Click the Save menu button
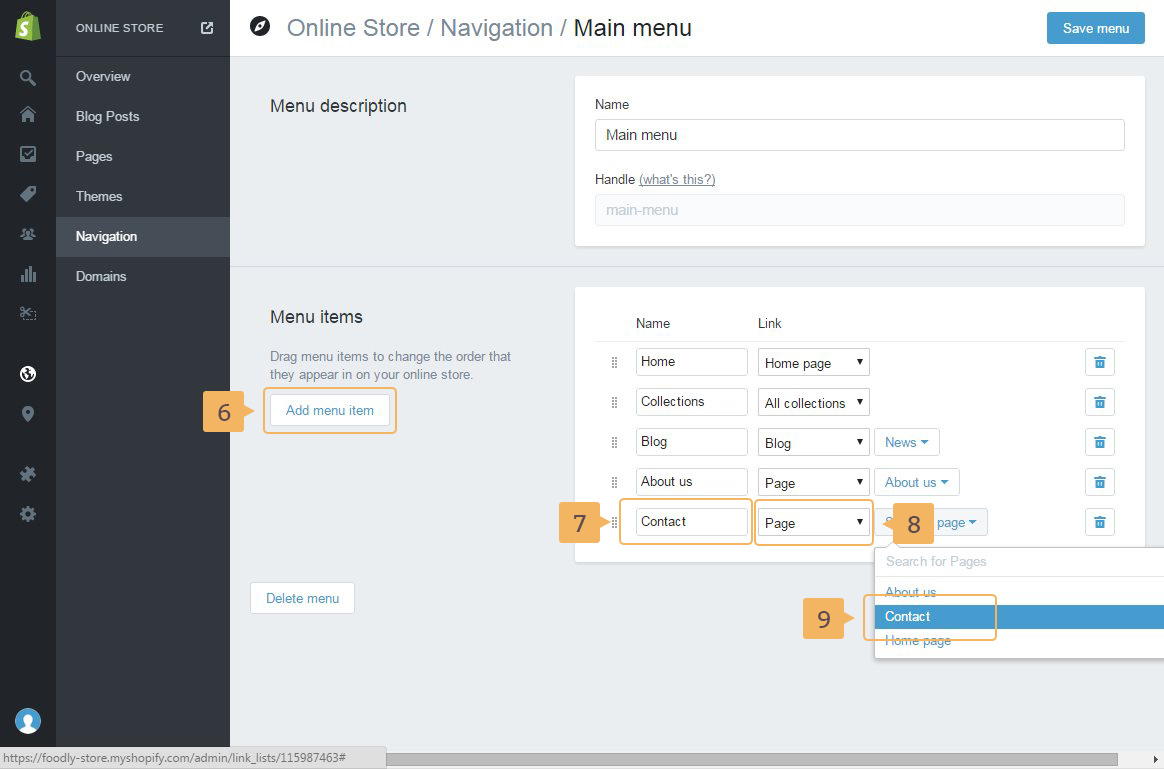Viewport: 1164px width, 769px height. (1095, 28)
